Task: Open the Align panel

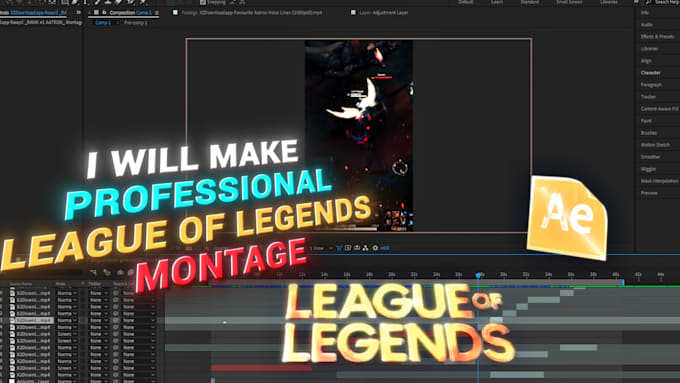Action: coord(646,61)
